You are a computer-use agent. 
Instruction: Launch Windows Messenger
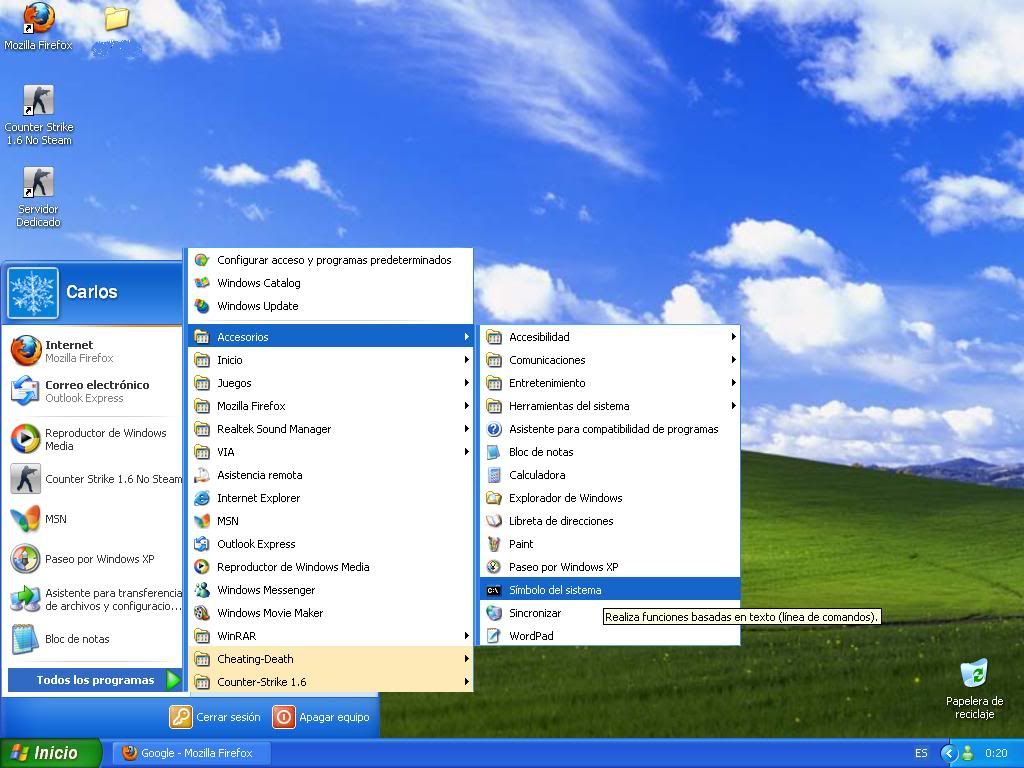pyautogui.click(x=330, y=590)
